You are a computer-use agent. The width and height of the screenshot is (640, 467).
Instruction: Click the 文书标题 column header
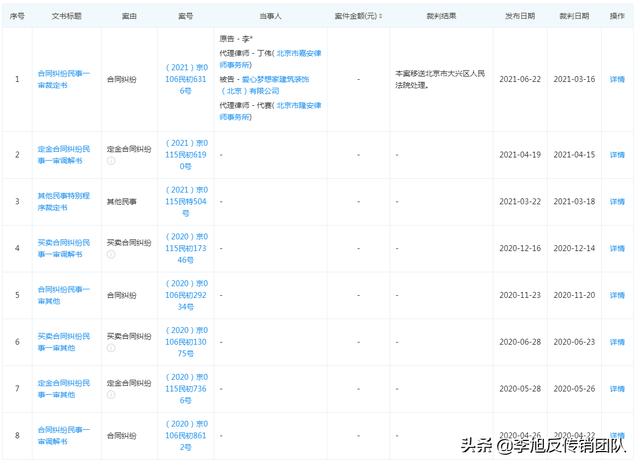[x=67, y=16]
